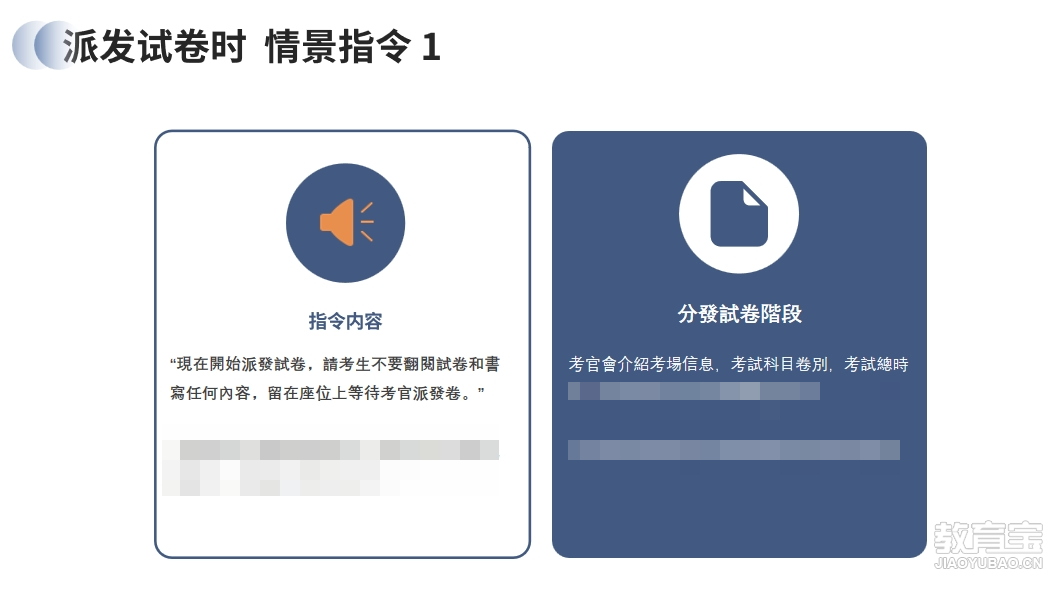The height and width of the screenshot is (592, 1064).
Task: Click the white document file icon
Action: click(x=739, y=213)
